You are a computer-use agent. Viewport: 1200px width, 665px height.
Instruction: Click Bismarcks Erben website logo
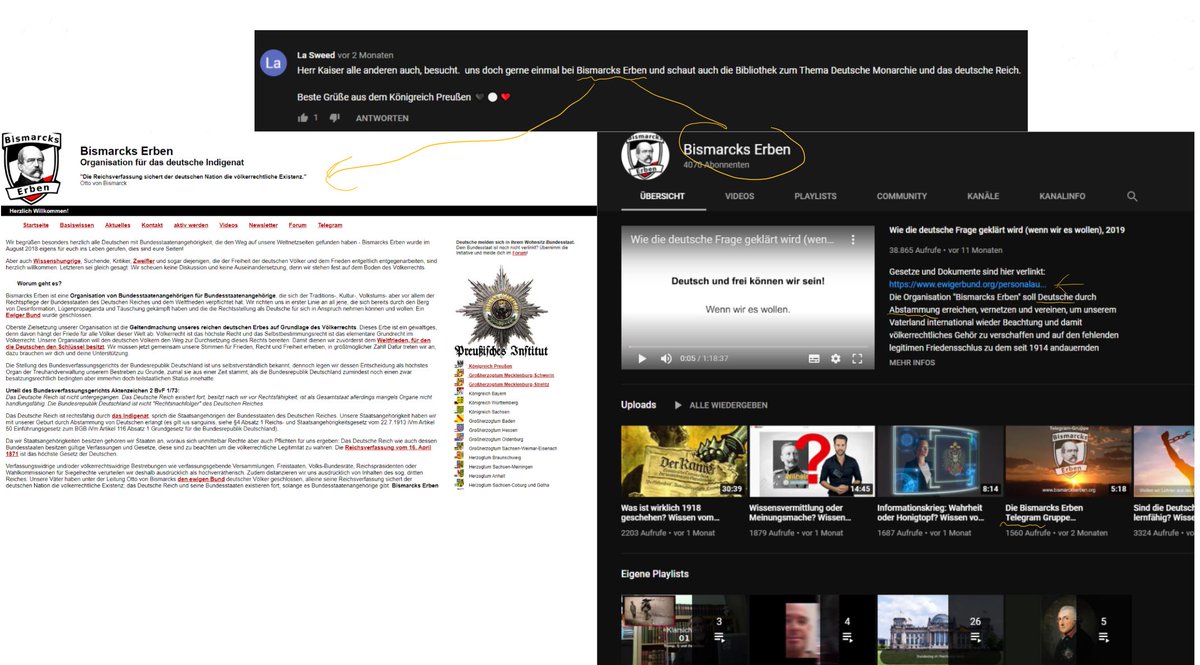[x=34, y=167]
